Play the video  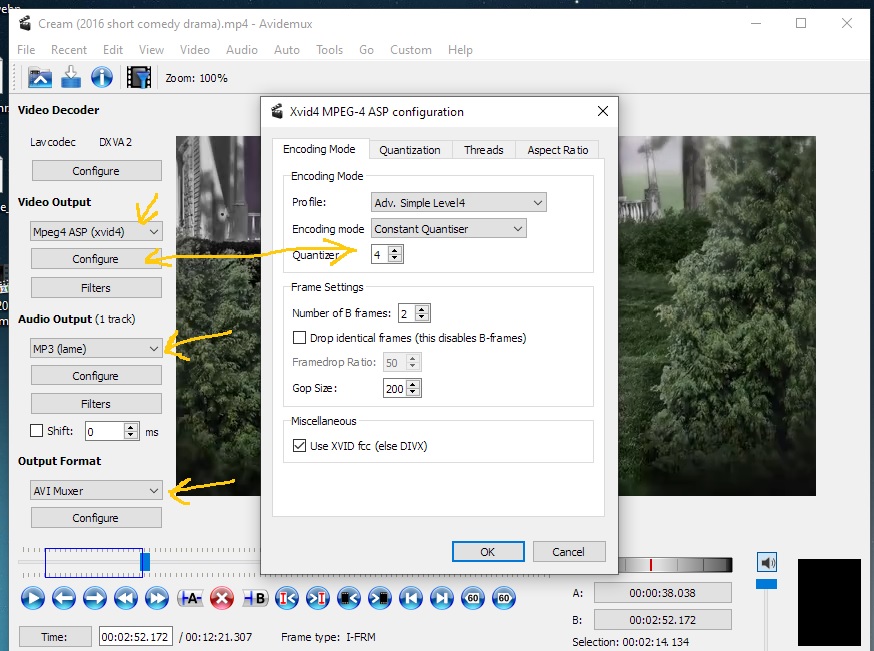(33, 599)
